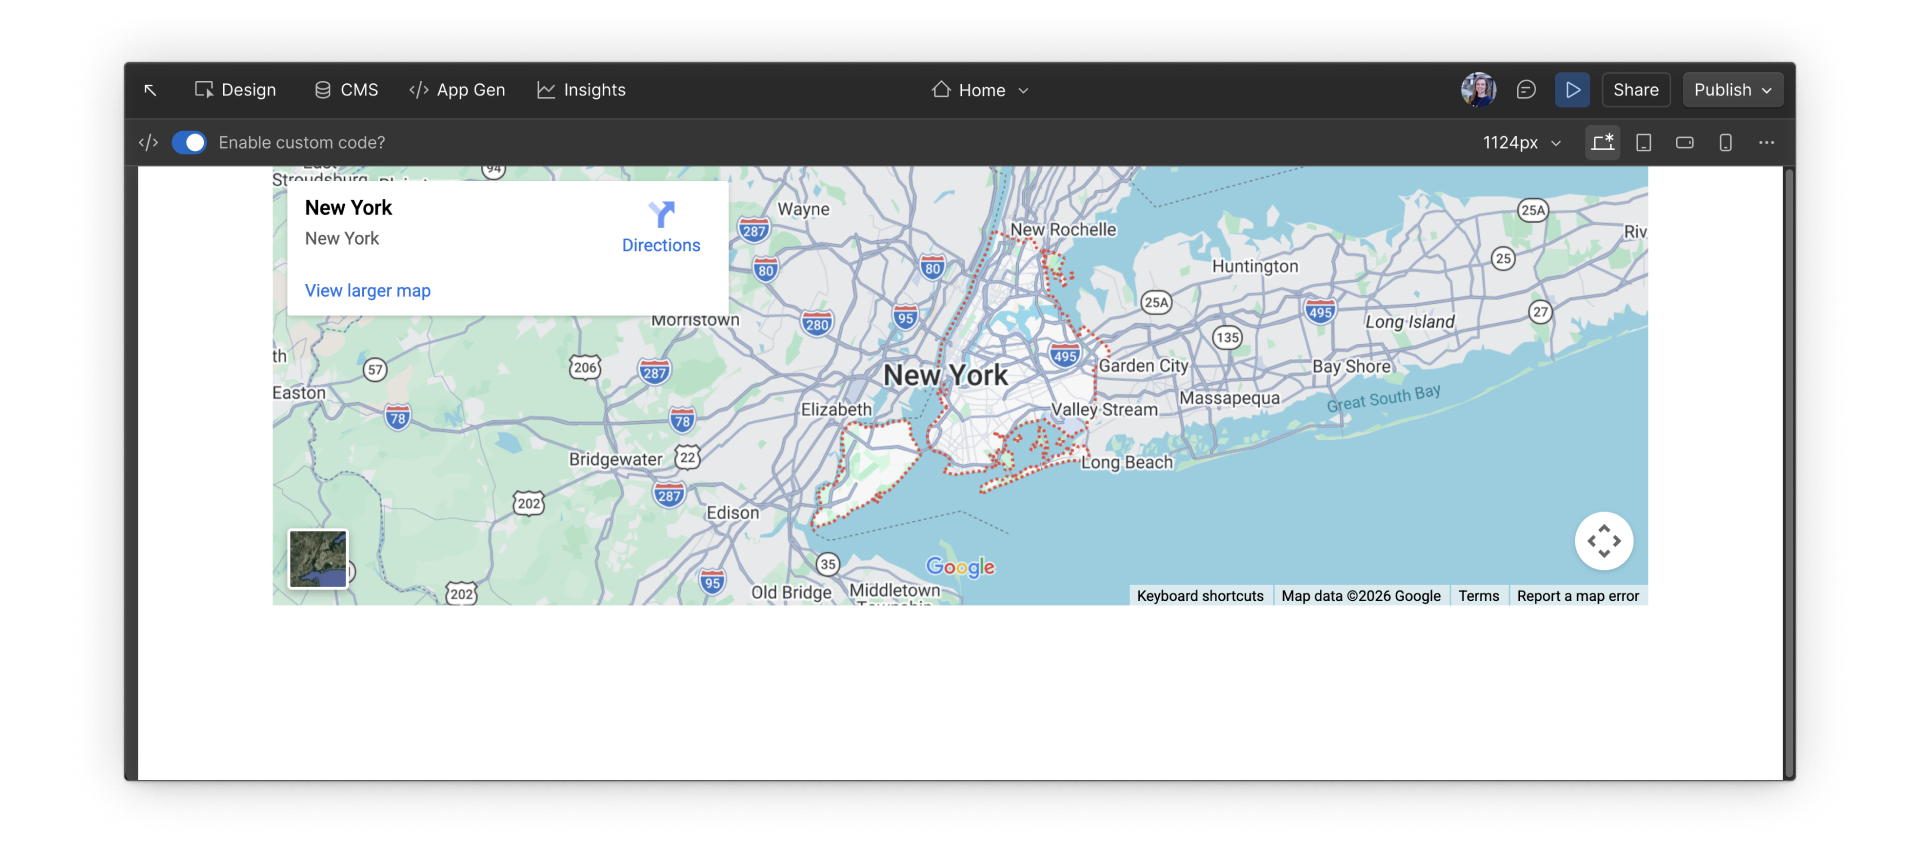Click the Bay Shore map label

pos(1352,367)
